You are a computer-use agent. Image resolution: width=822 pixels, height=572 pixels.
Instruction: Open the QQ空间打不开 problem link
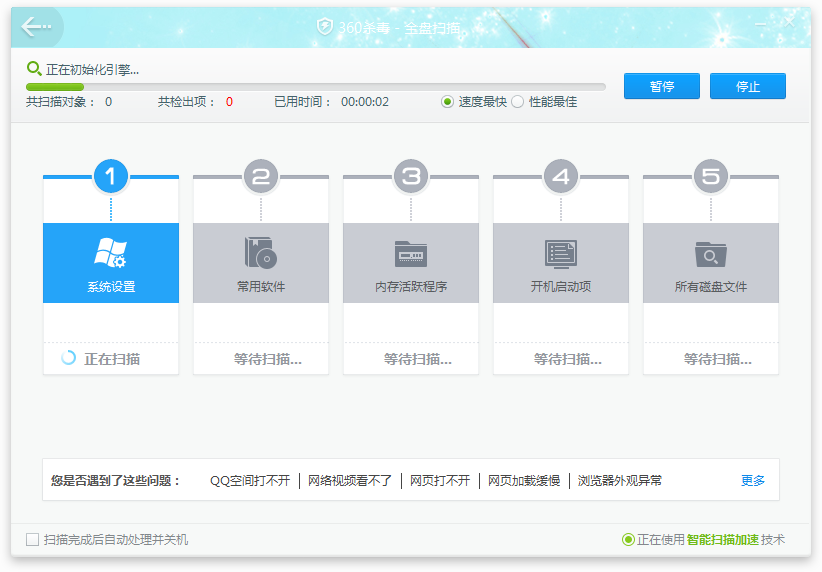[x=249, y=481]
